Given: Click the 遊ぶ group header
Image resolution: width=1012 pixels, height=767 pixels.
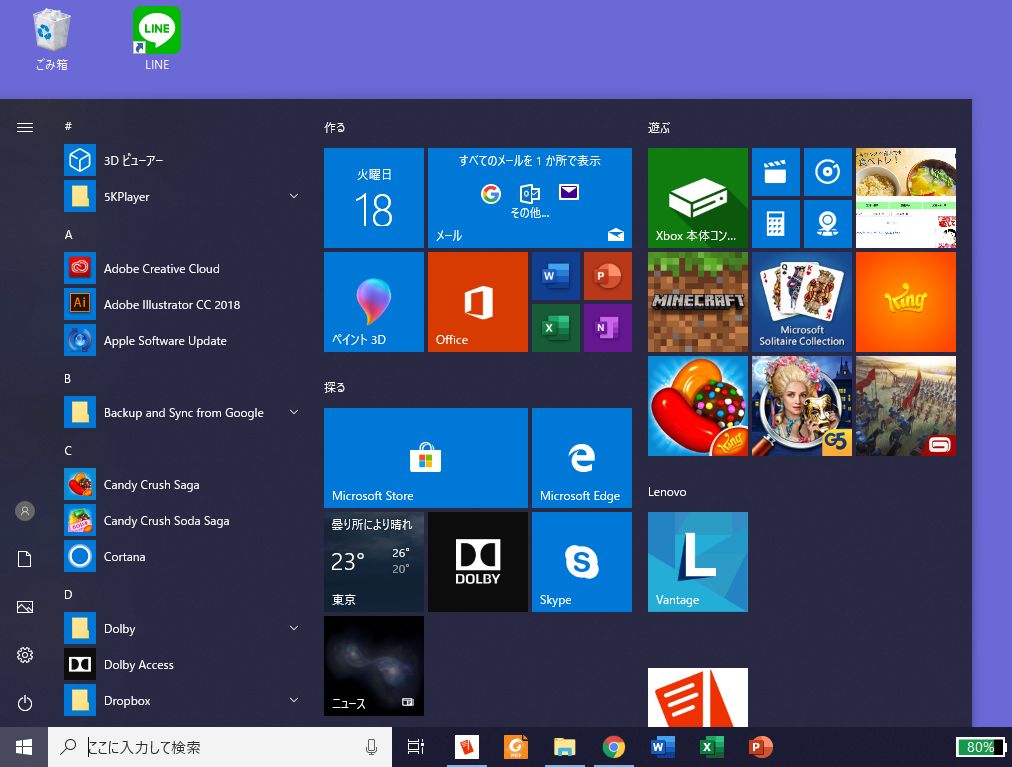Looking at the screenshot, I should (x=659, y=127).
